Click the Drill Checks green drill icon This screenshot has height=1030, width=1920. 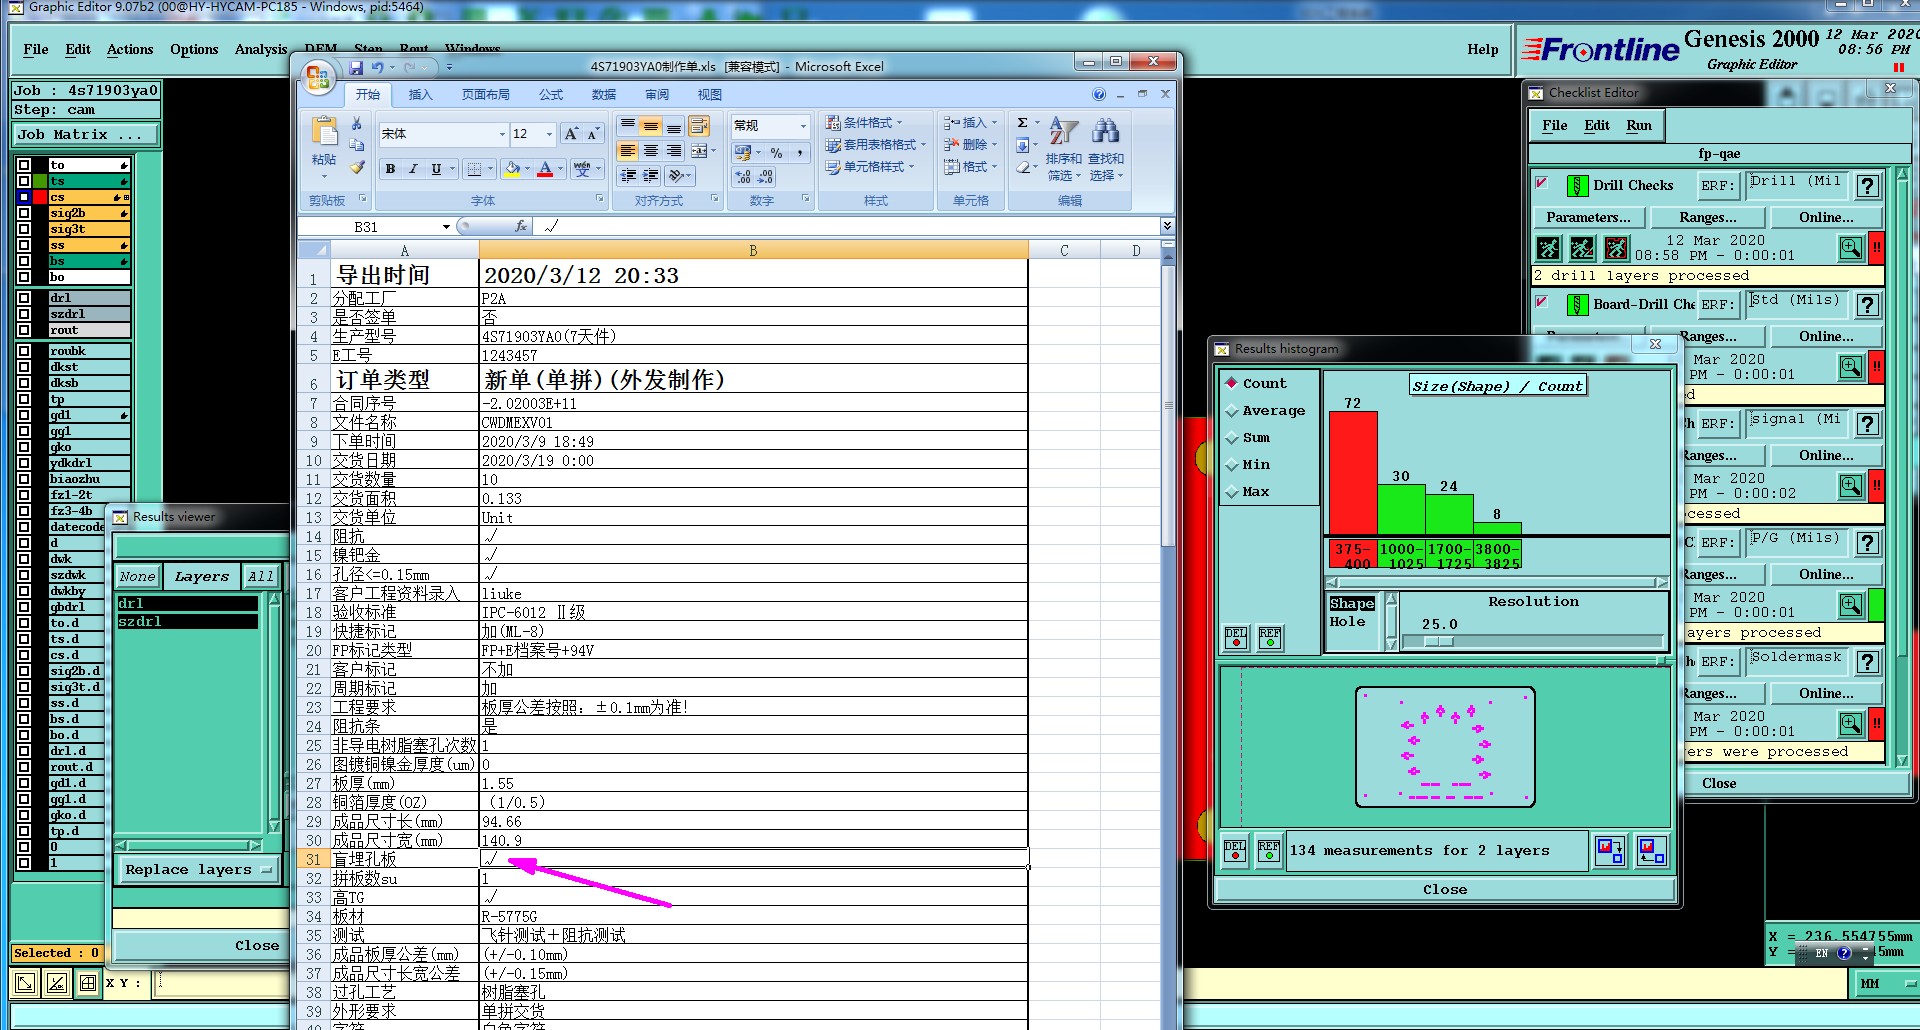click(1577, 186)
